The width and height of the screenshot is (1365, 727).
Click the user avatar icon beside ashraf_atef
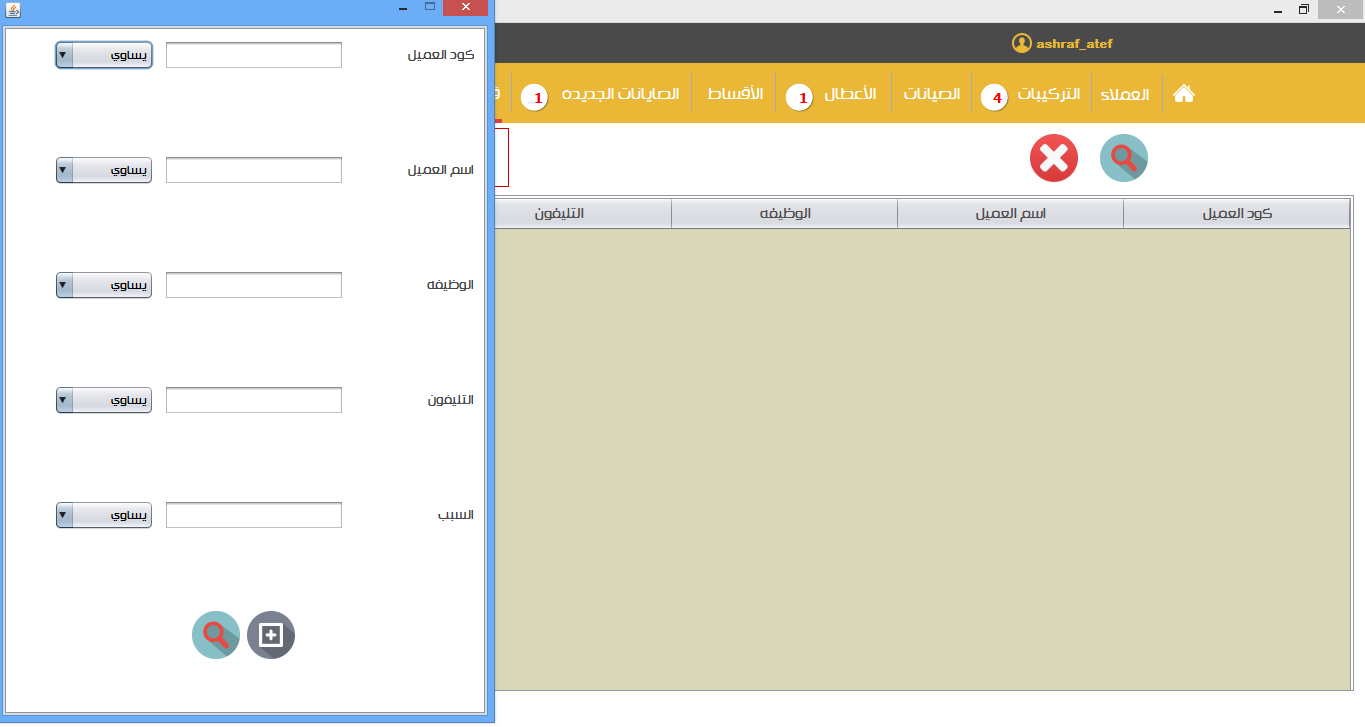tap(1021, 43)
